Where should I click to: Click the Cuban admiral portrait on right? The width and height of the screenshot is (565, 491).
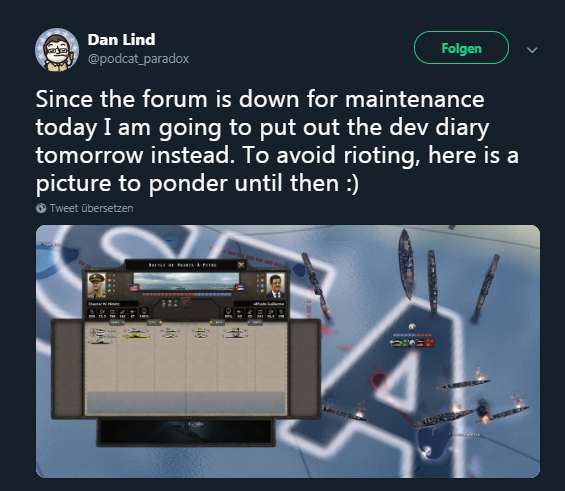point(276,286)
